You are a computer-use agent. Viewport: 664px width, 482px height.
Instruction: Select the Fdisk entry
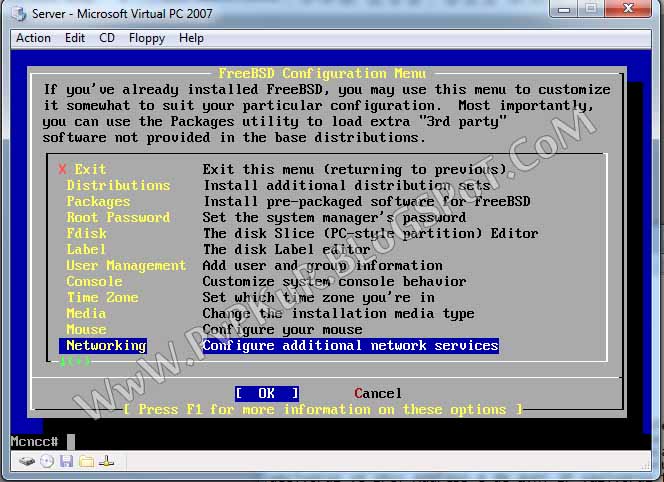pos(86,233)
